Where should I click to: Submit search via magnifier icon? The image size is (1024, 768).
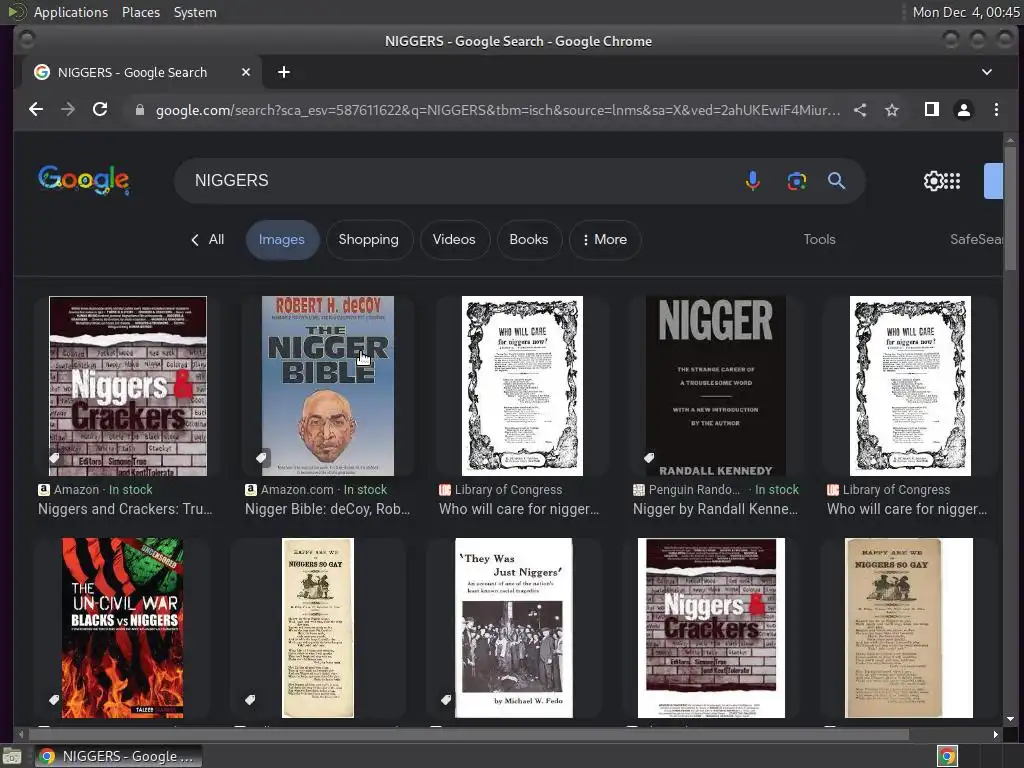pos(837,181)
